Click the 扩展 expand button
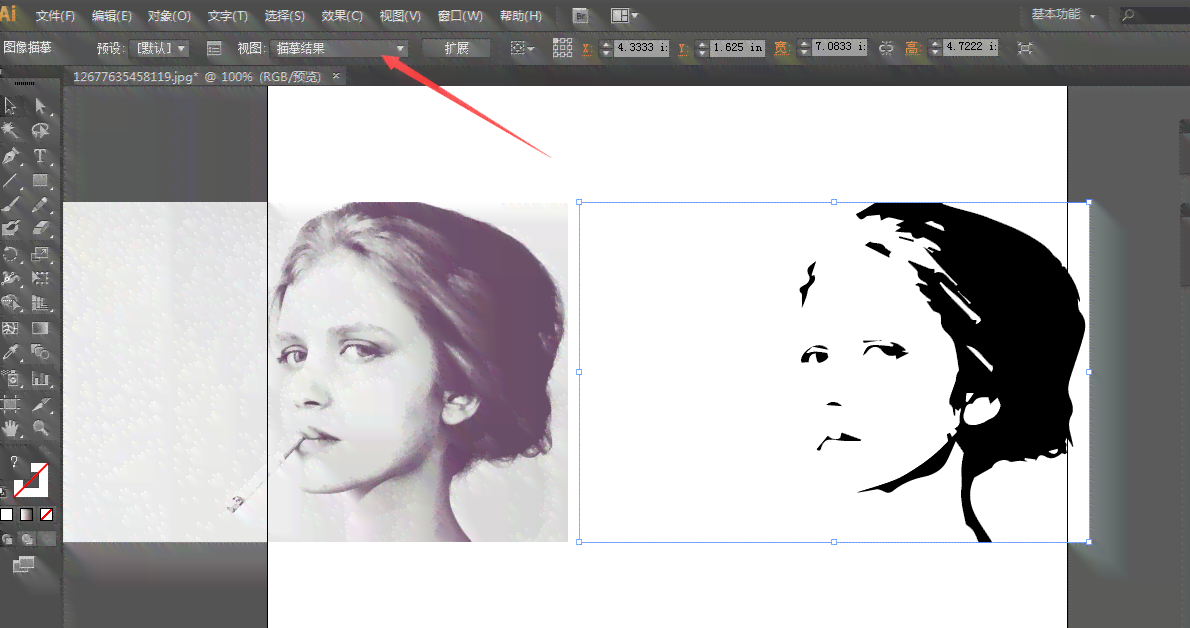 point(456,48)
